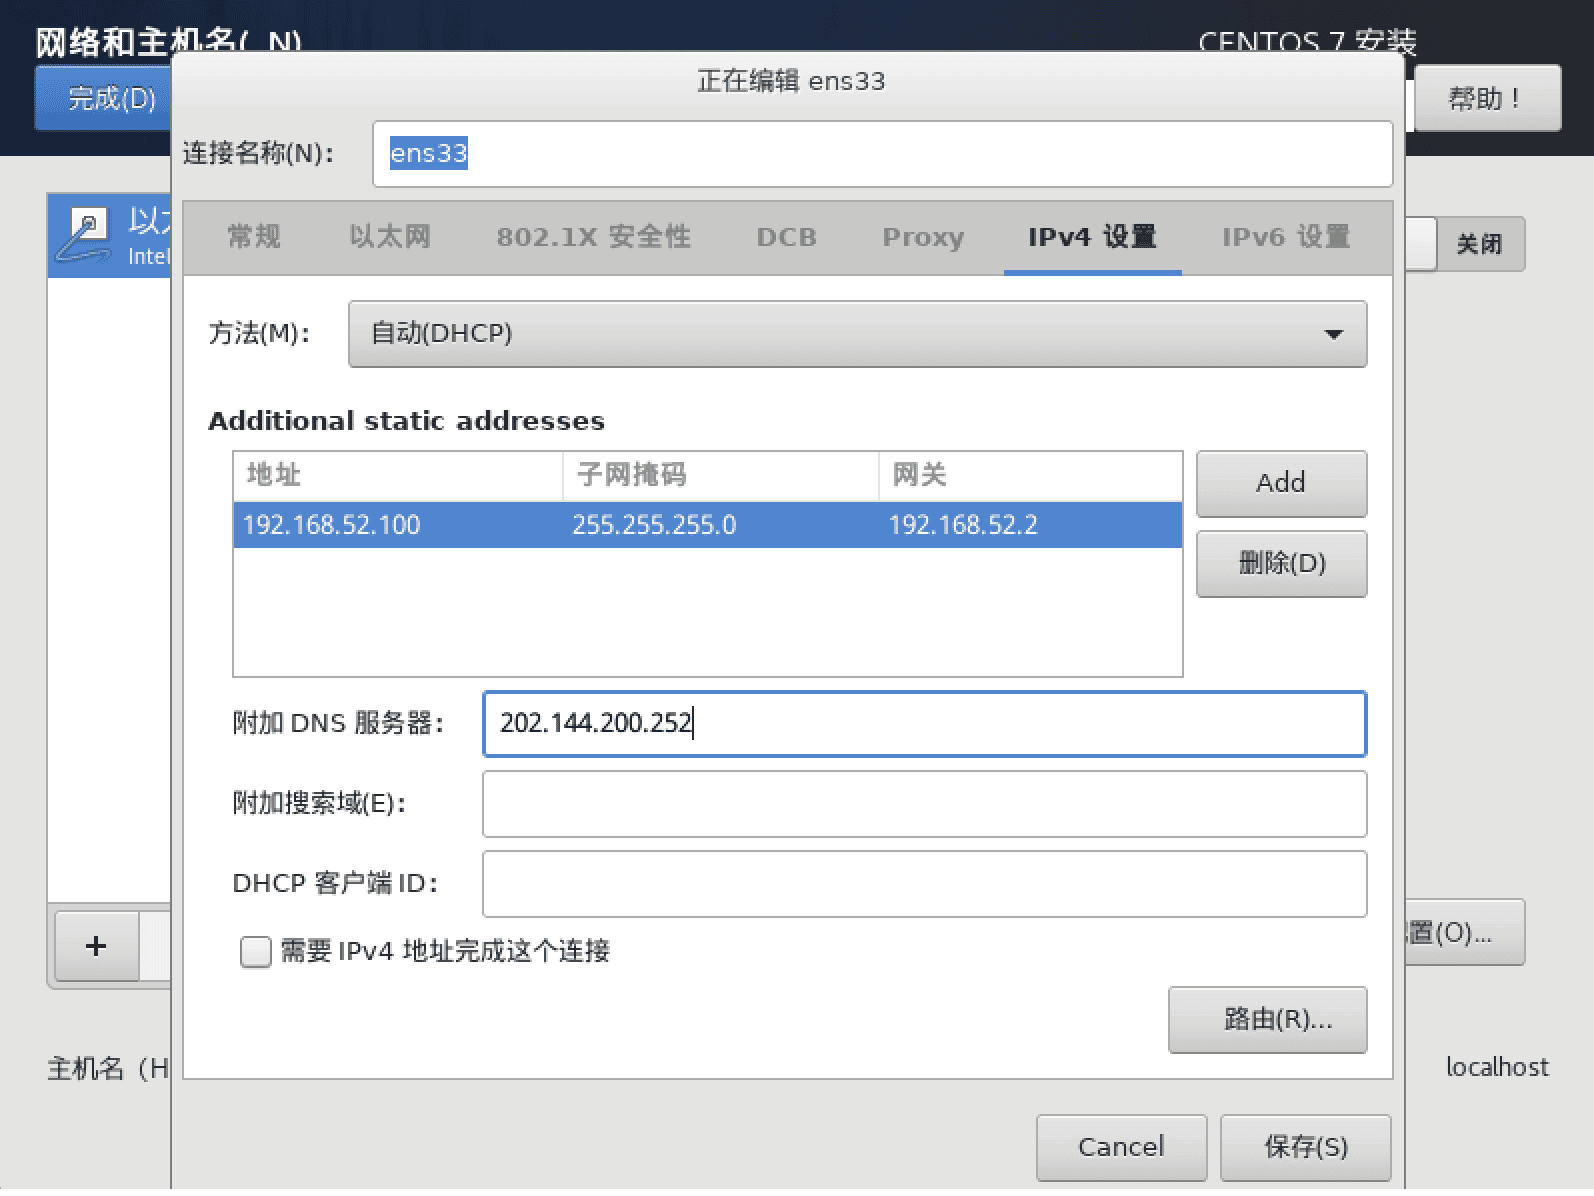Click the DHCP client ID field
The height and width of the screenshot is (1196, 1594).
click(x=924, y=884)
